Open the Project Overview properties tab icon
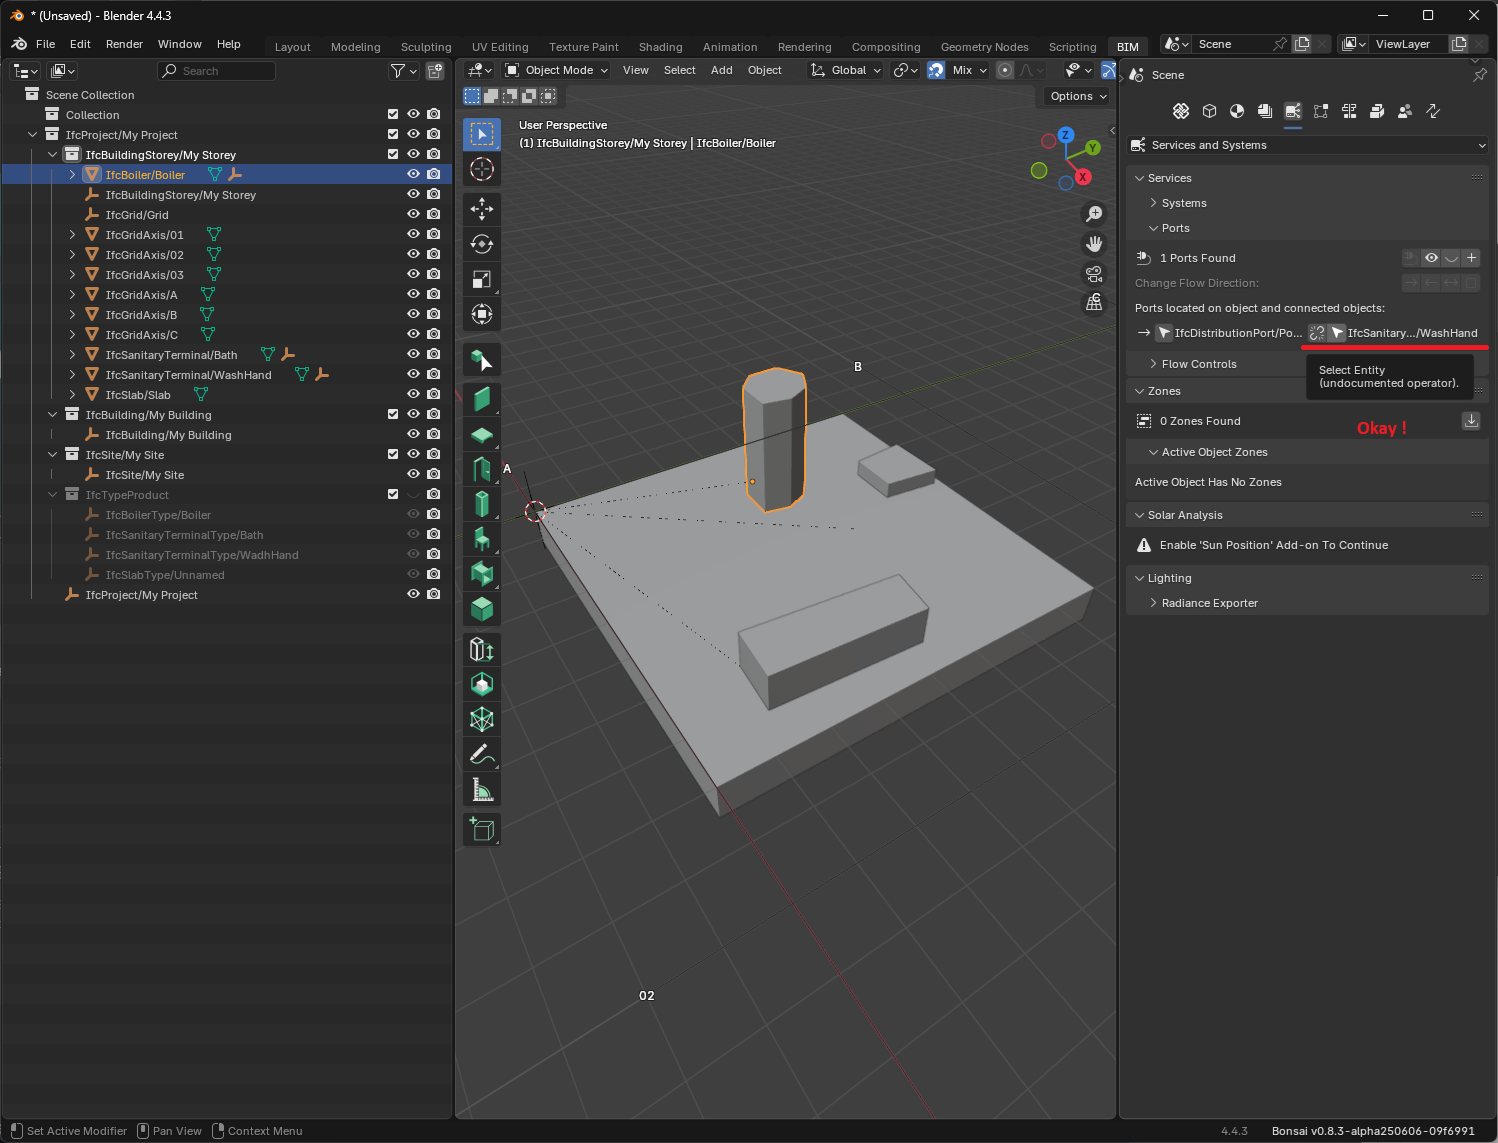 point(1181,111)
